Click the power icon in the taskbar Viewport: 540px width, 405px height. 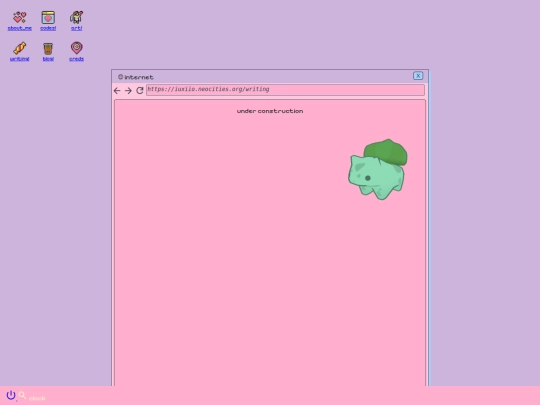[11, 395]
